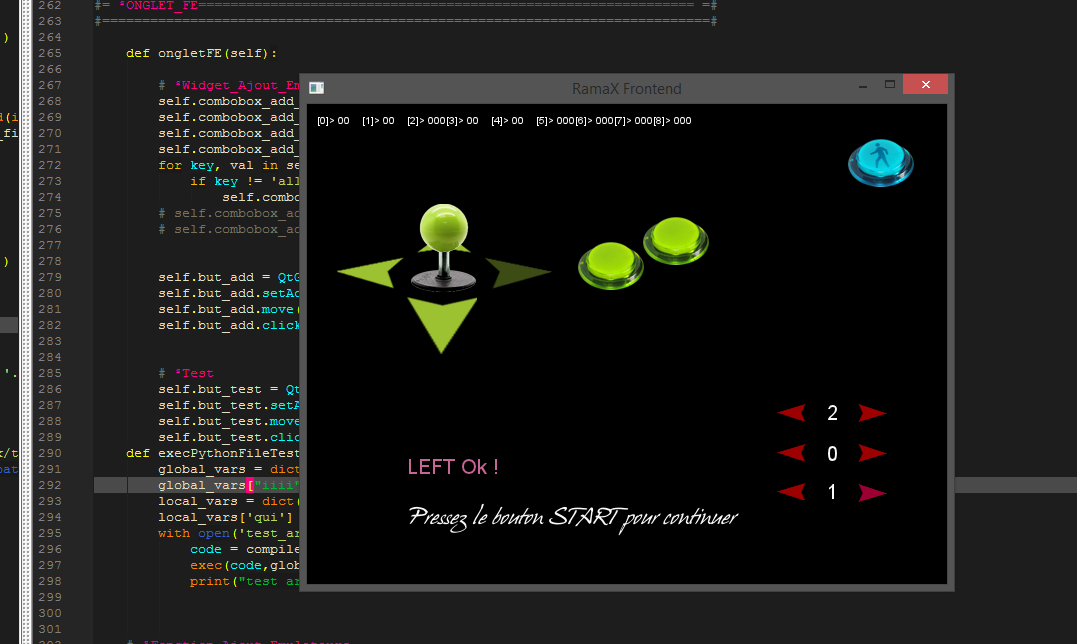Click the [0]> 00 counter label
Image resolution: width=1077 pixels, height=644 pixels.
[x=331, y=120]
